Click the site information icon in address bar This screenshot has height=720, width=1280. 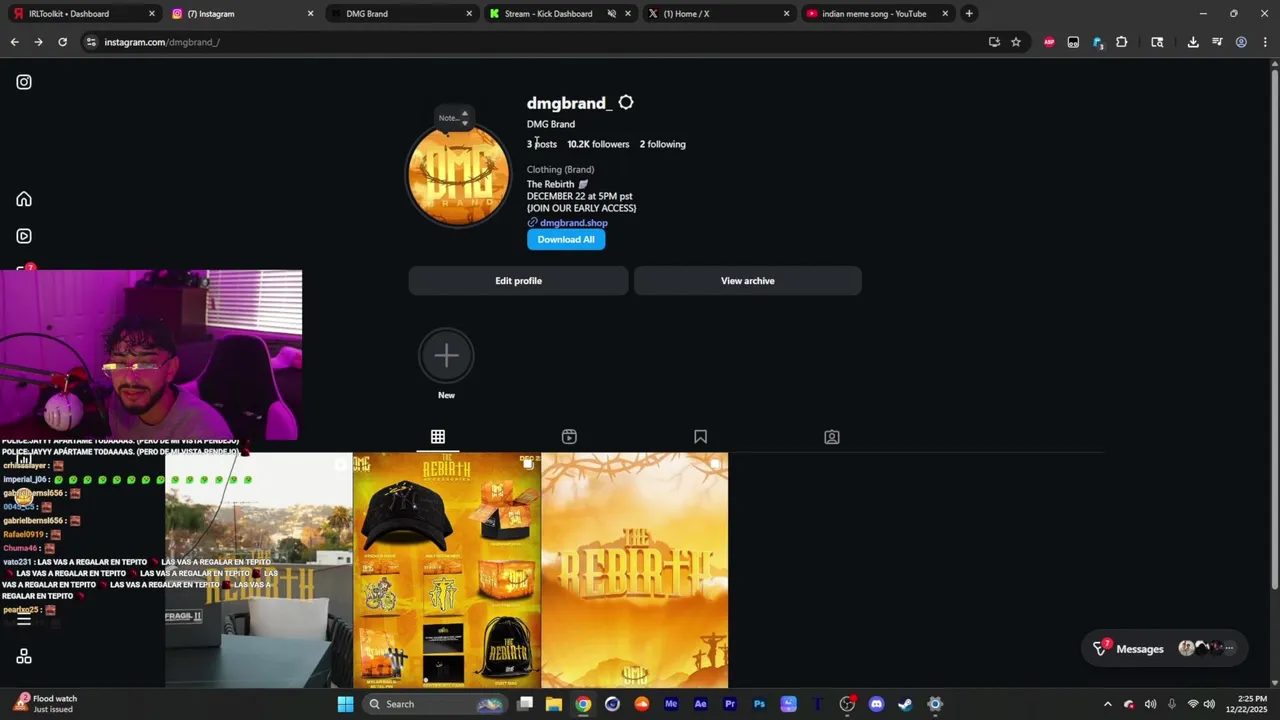91,42
